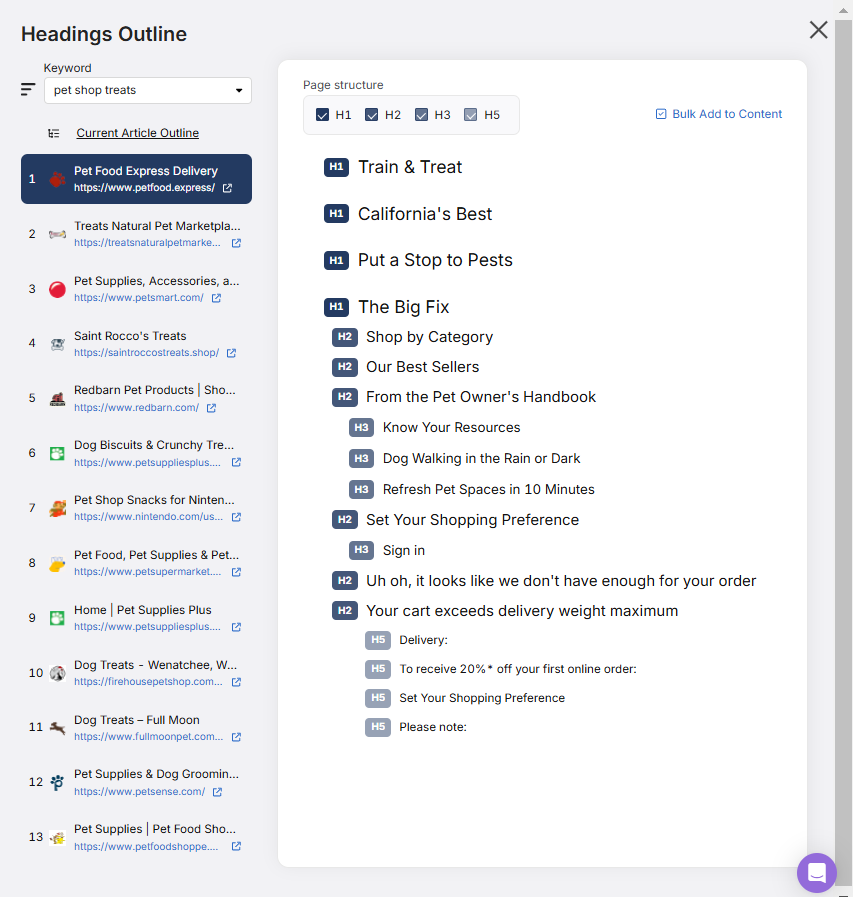This screenshot has height=897, width=853.
Task: Open the https://www.petsmart.com/ URL link
Action: pyautogui.click(x=138, y=298)
